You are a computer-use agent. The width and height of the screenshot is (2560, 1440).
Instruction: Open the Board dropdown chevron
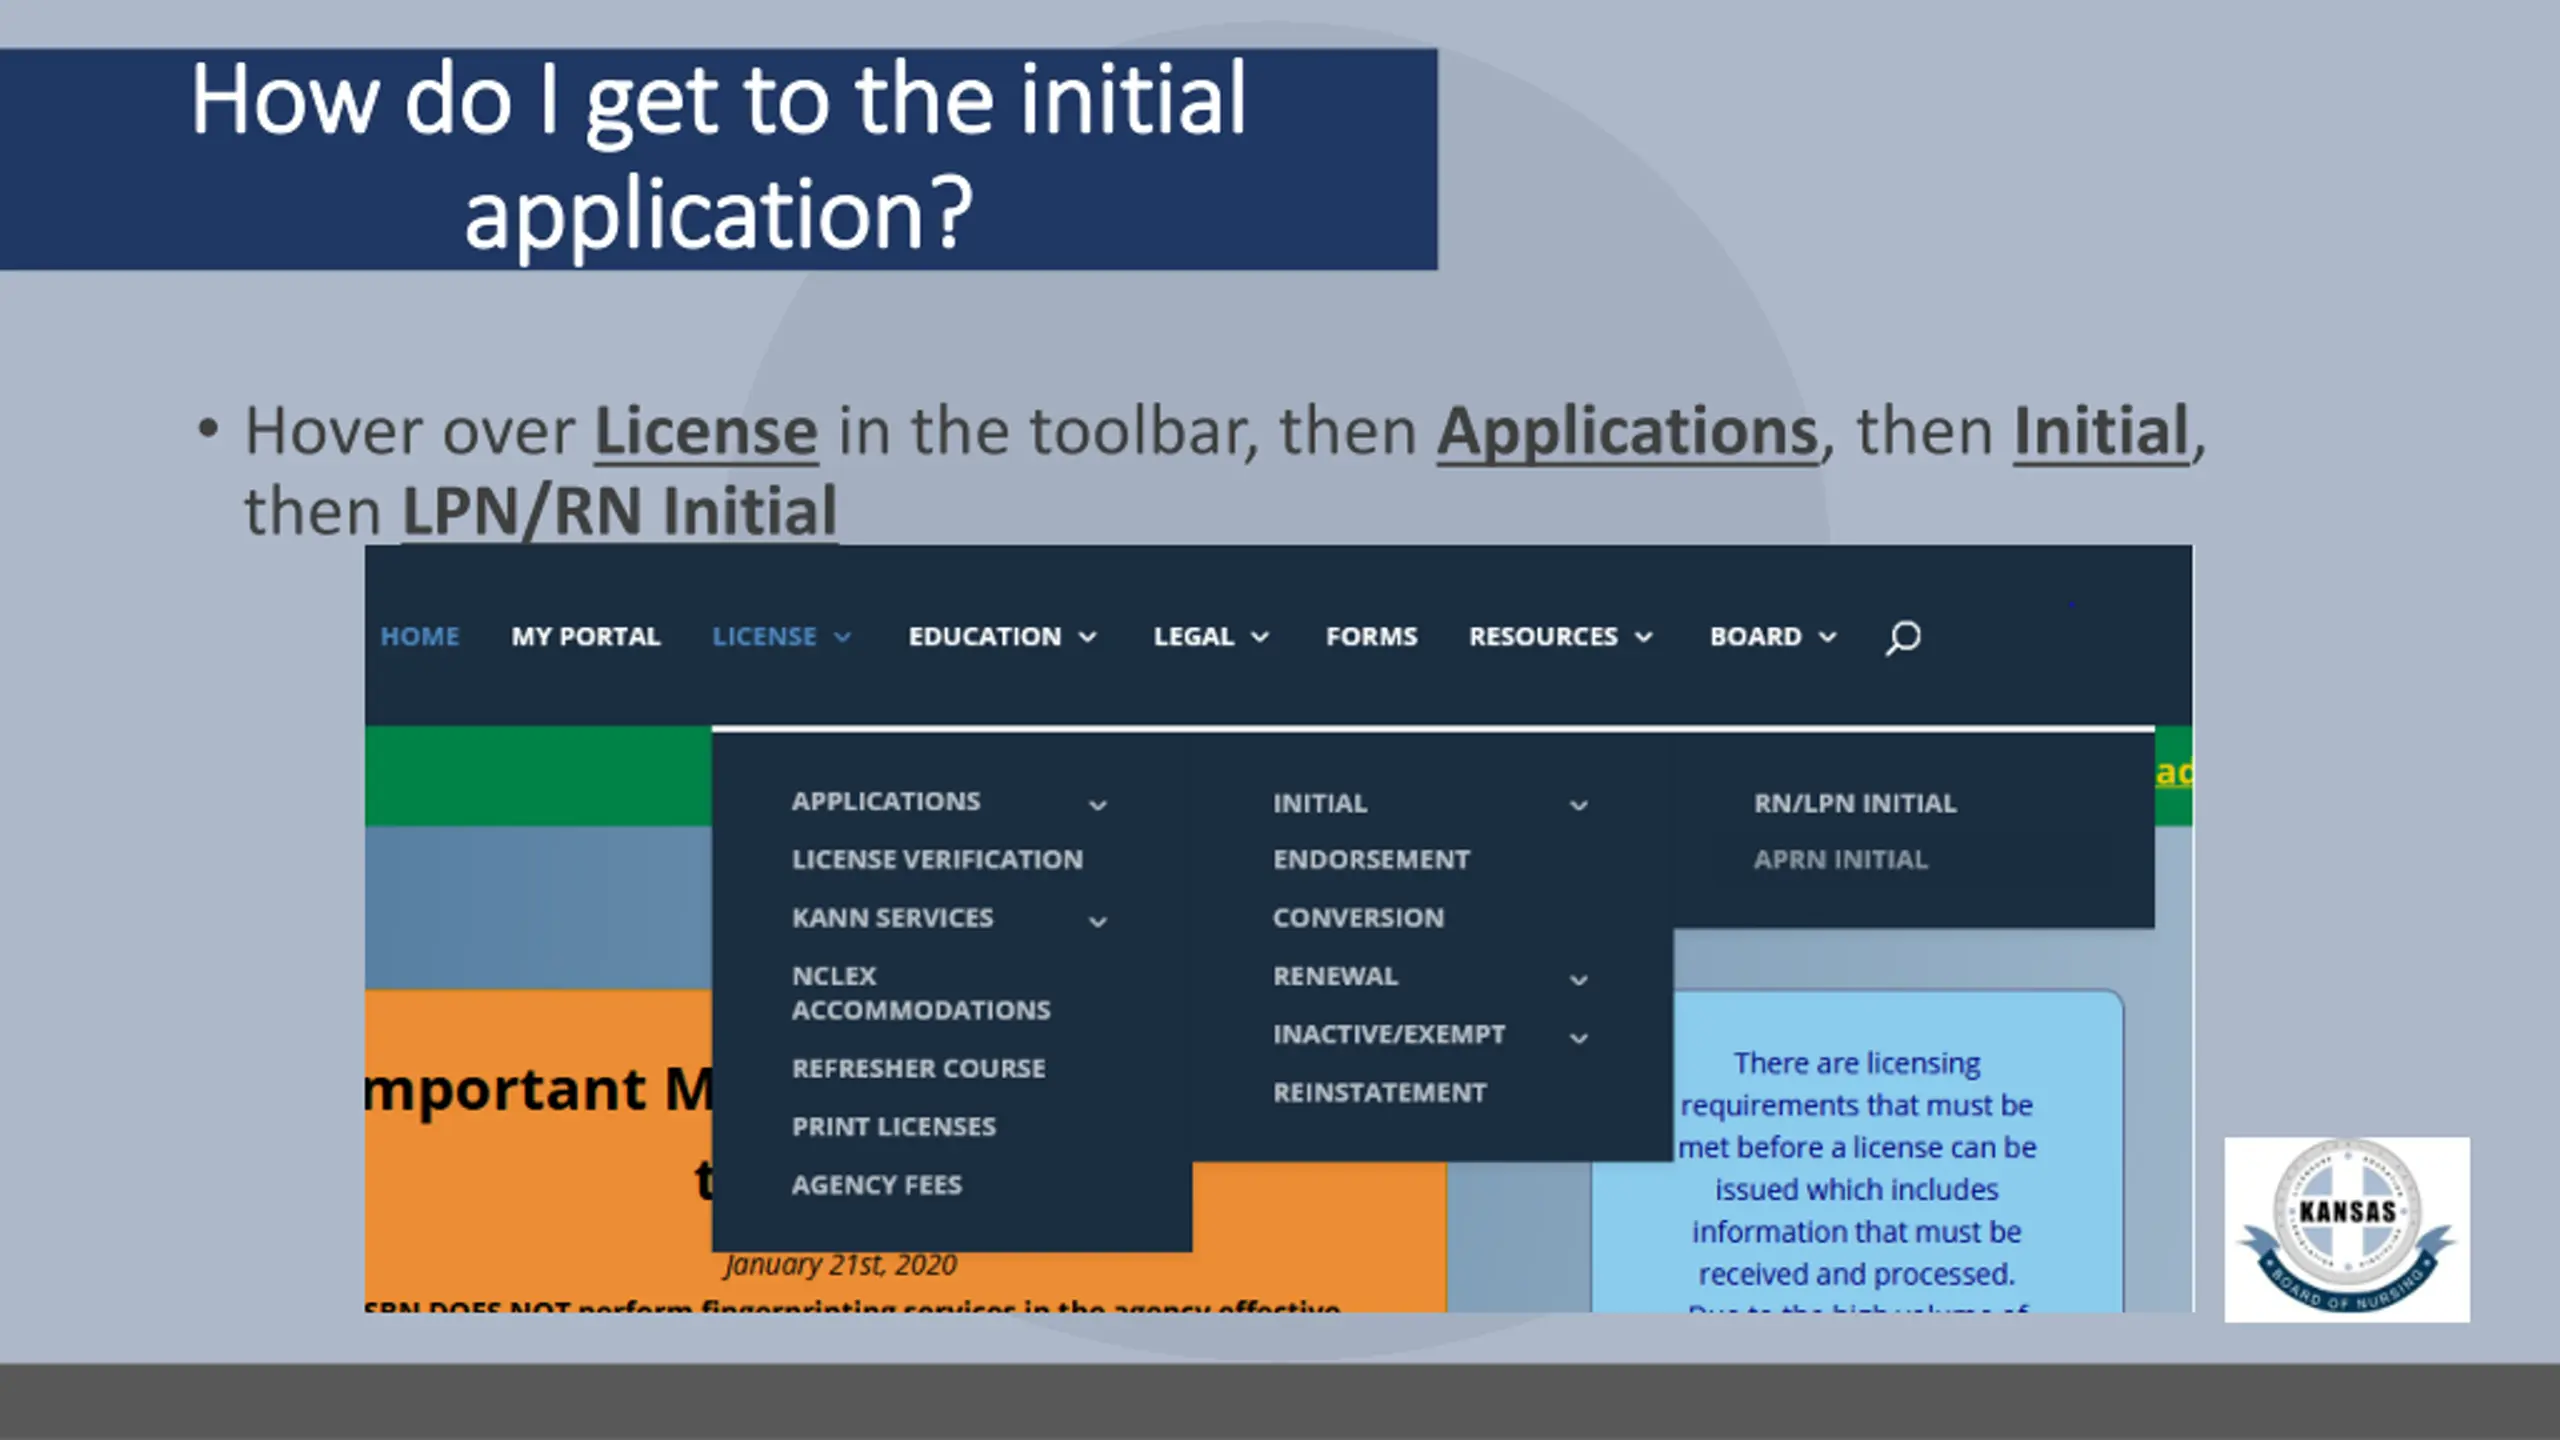[1827, 638]
